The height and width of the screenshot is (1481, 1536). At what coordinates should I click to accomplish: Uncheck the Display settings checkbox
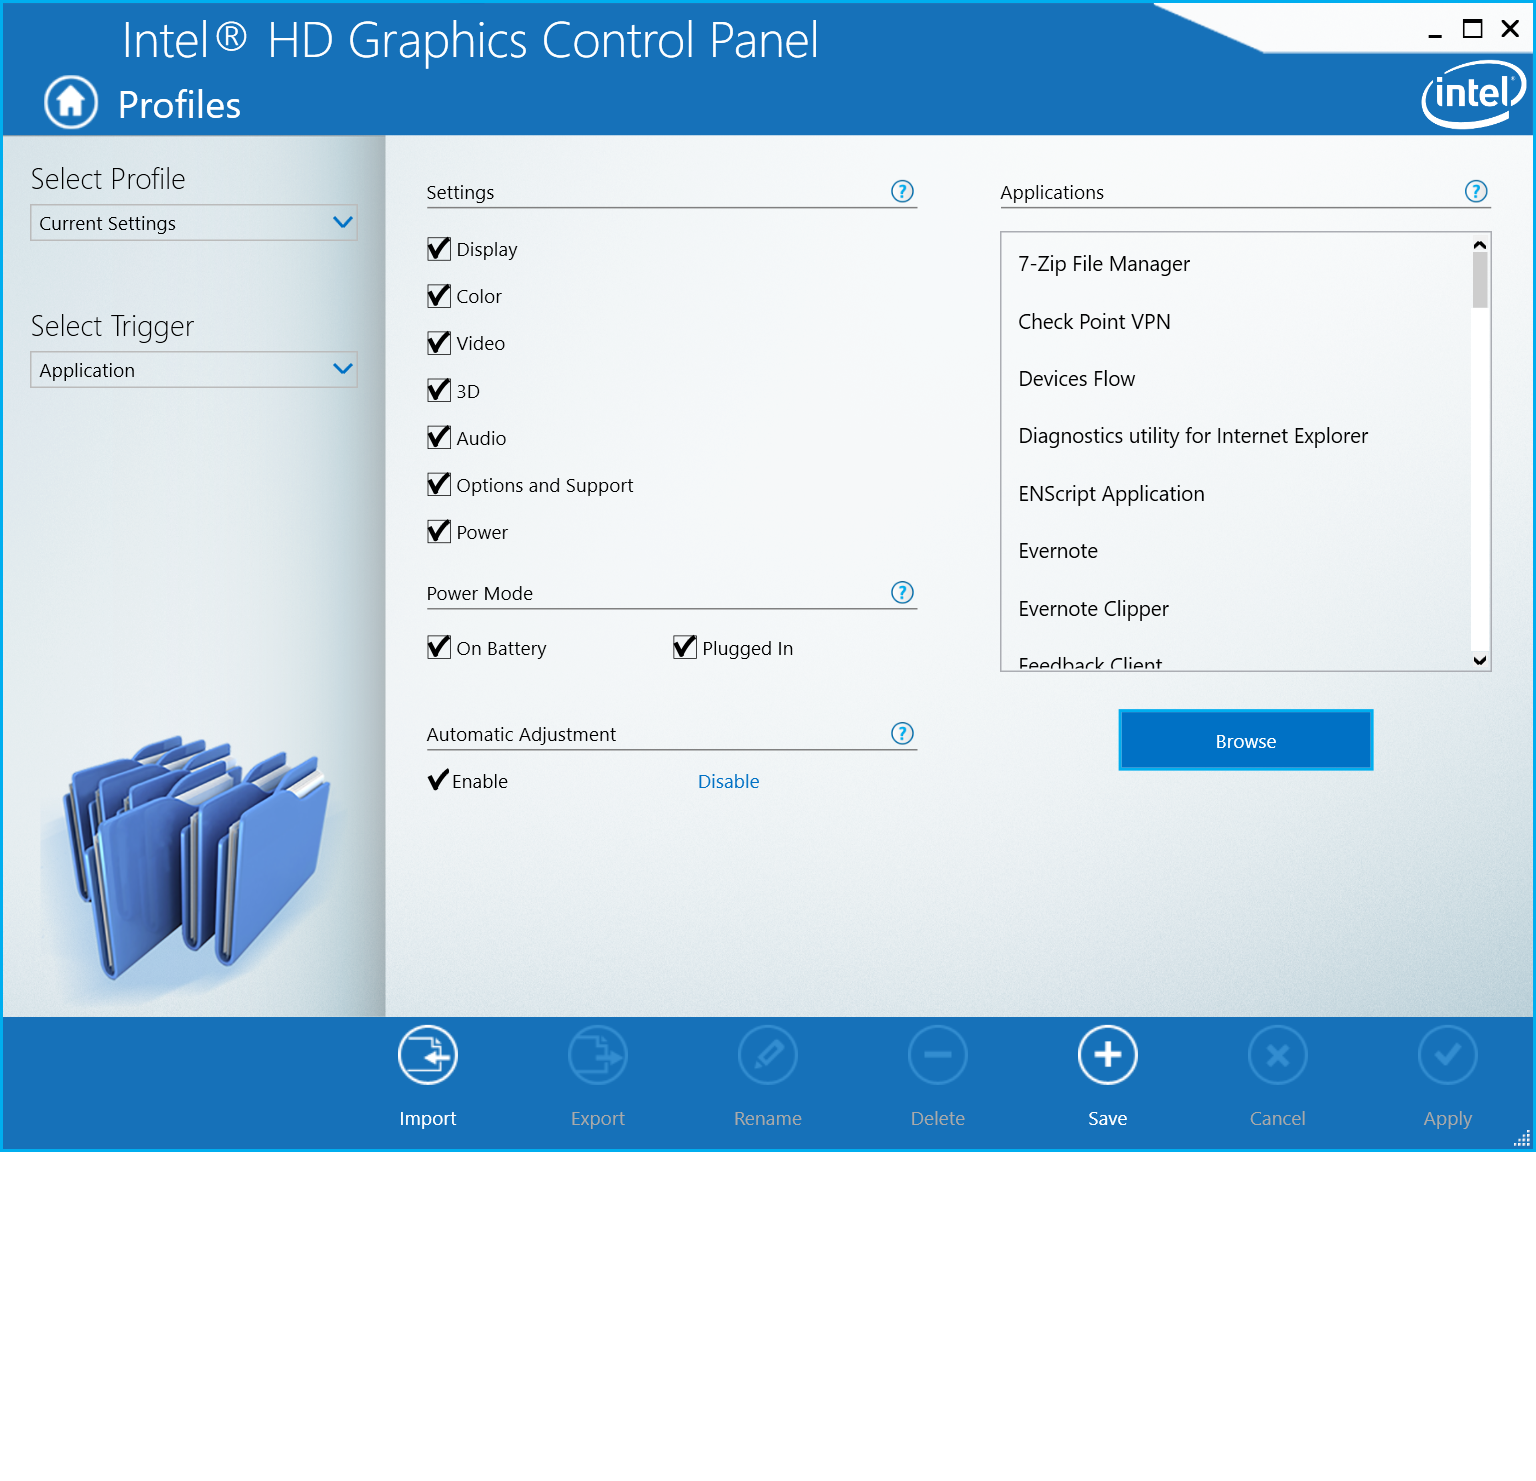439,249
